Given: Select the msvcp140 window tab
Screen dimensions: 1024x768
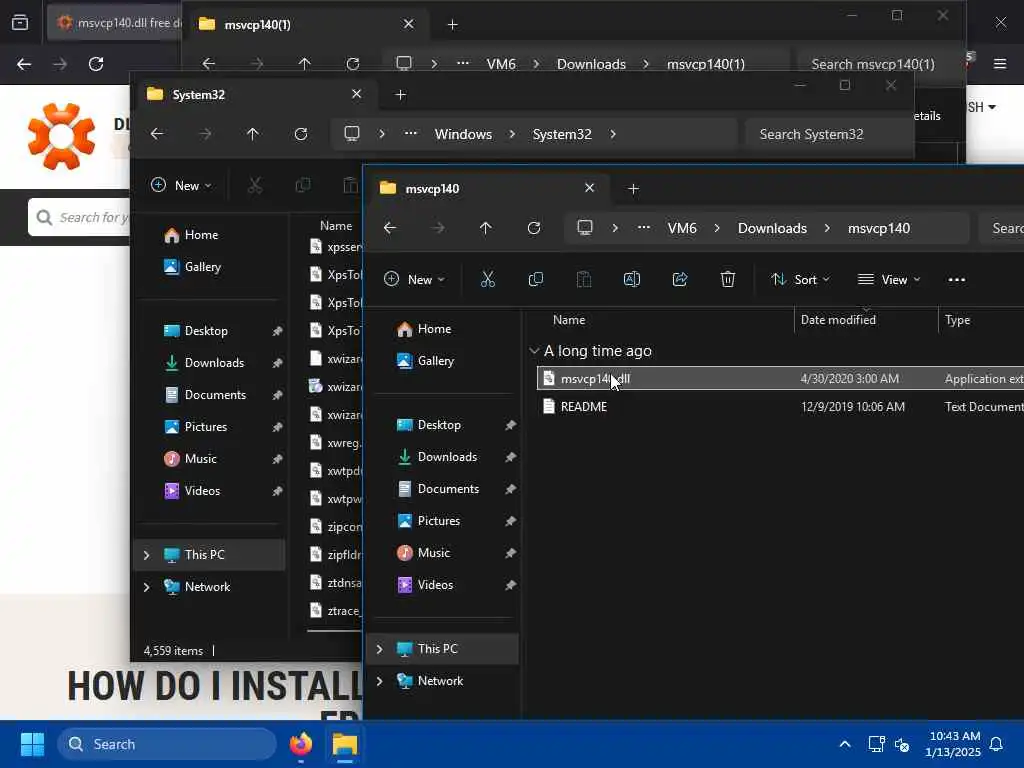Looking at the screenshot, I should pos(488,189).
